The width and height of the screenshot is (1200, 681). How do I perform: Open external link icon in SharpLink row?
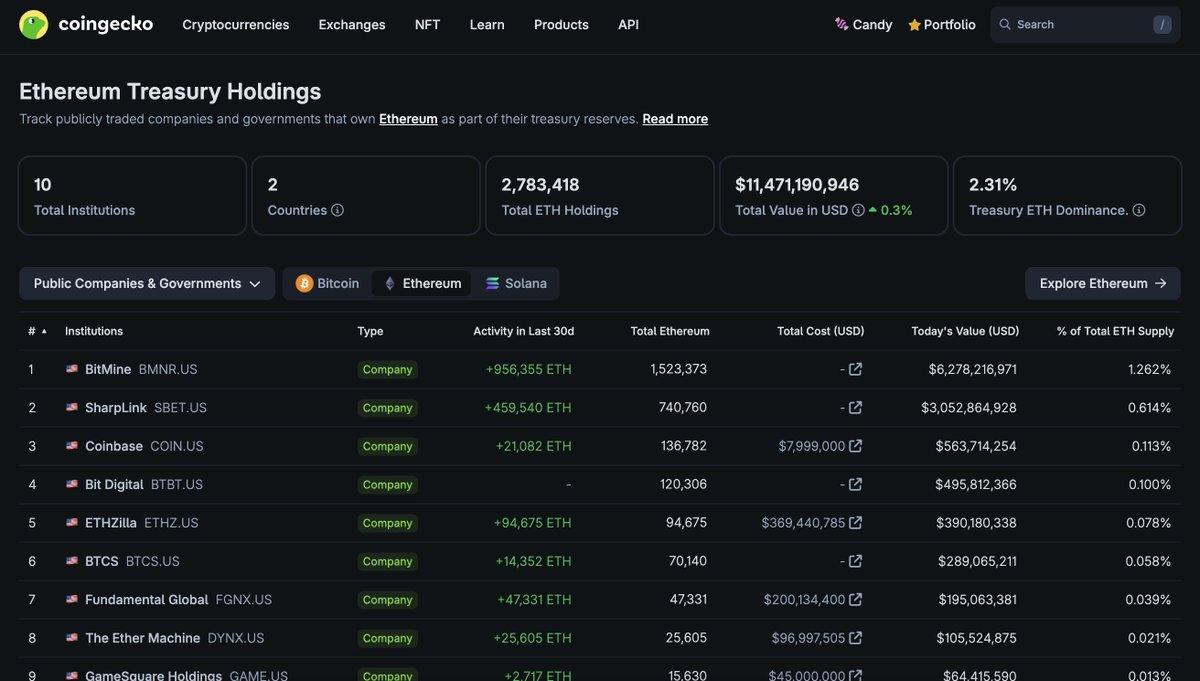click(855, 407)
